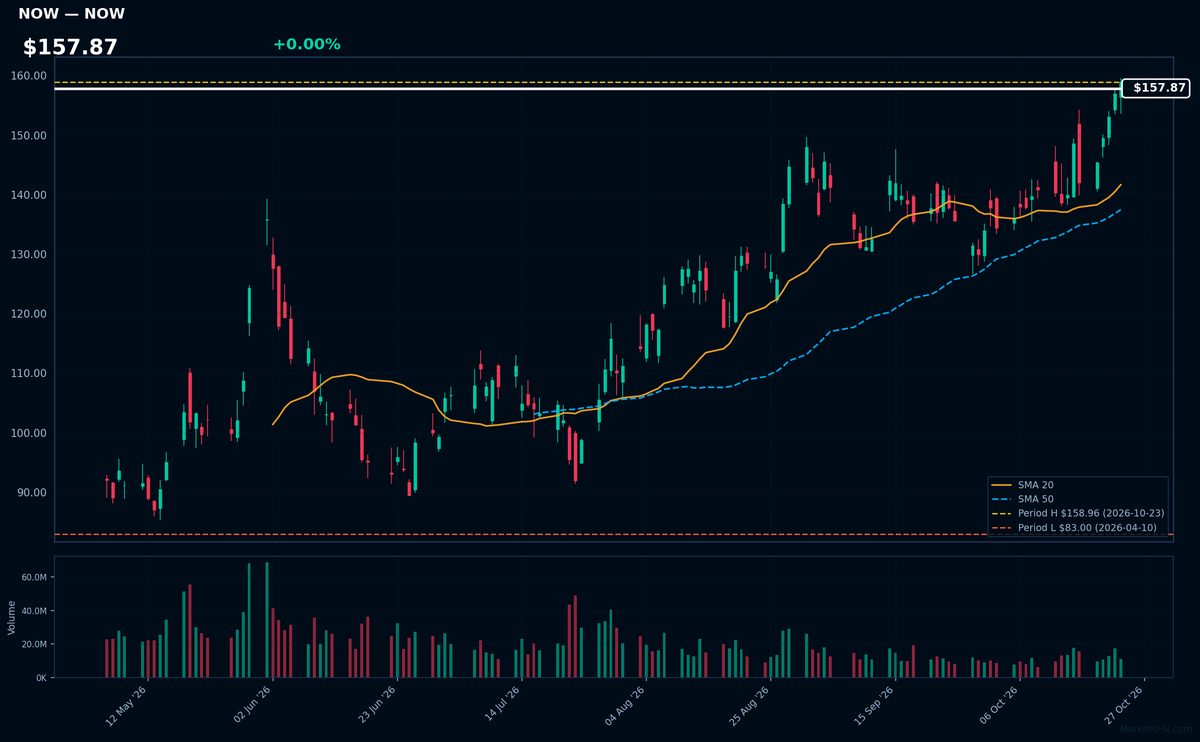Click the 25 Aug '26 date label

click(748, 706)
